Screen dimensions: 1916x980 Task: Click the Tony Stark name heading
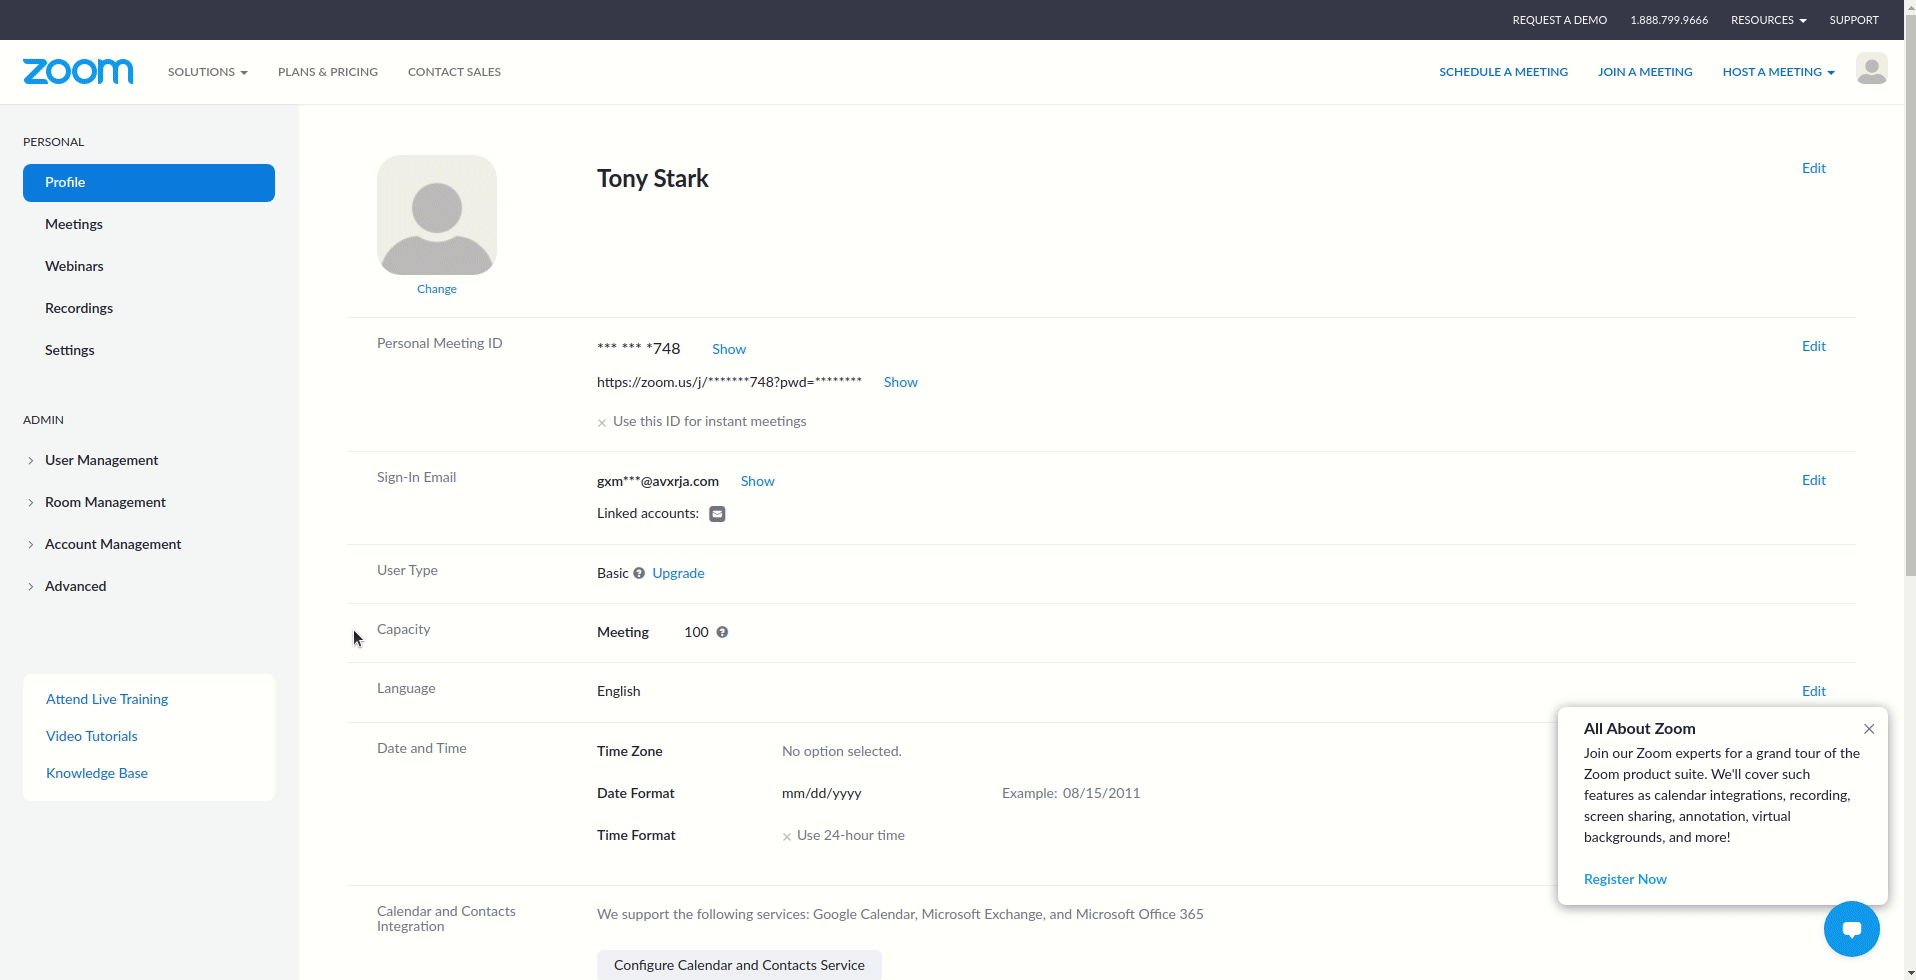click(x=653, y=179)
